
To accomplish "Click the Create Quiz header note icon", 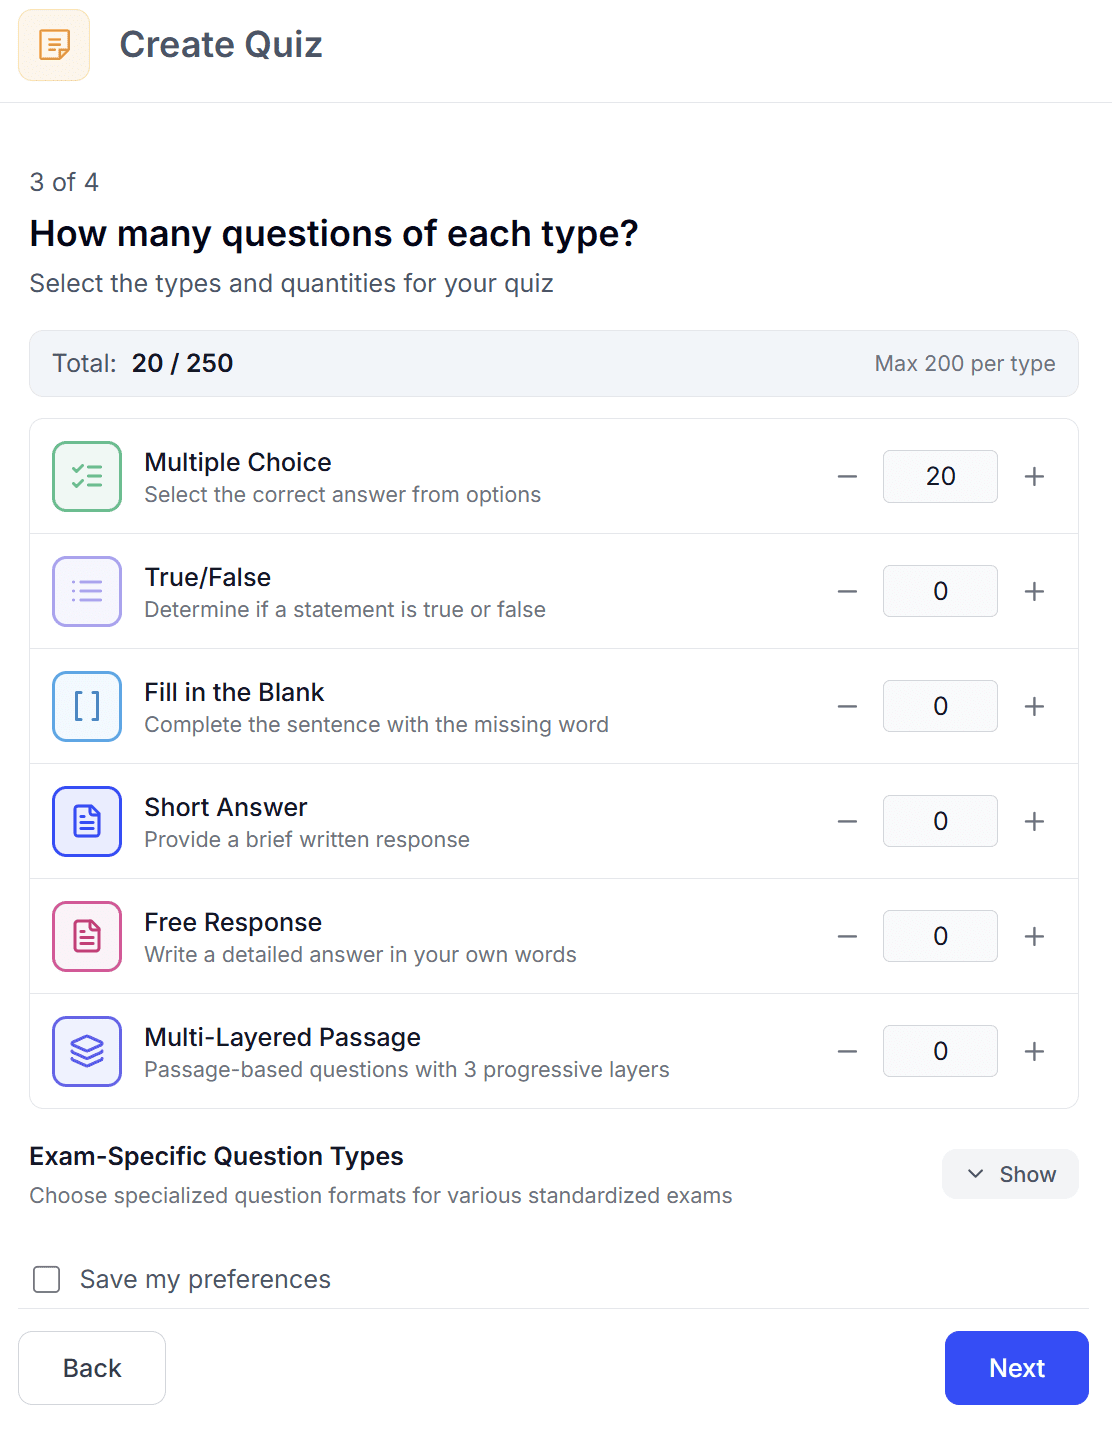I will pos(54,45).
